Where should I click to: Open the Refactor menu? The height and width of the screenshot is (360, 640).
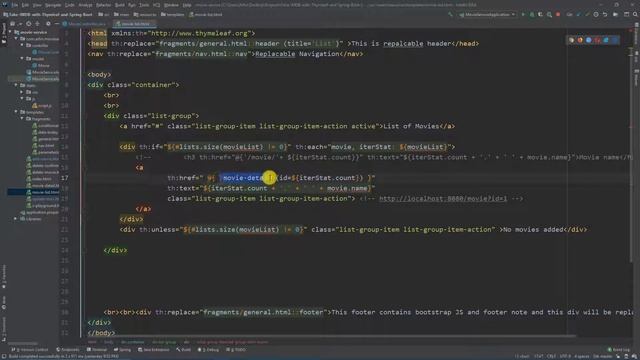(x=103, y=5)
